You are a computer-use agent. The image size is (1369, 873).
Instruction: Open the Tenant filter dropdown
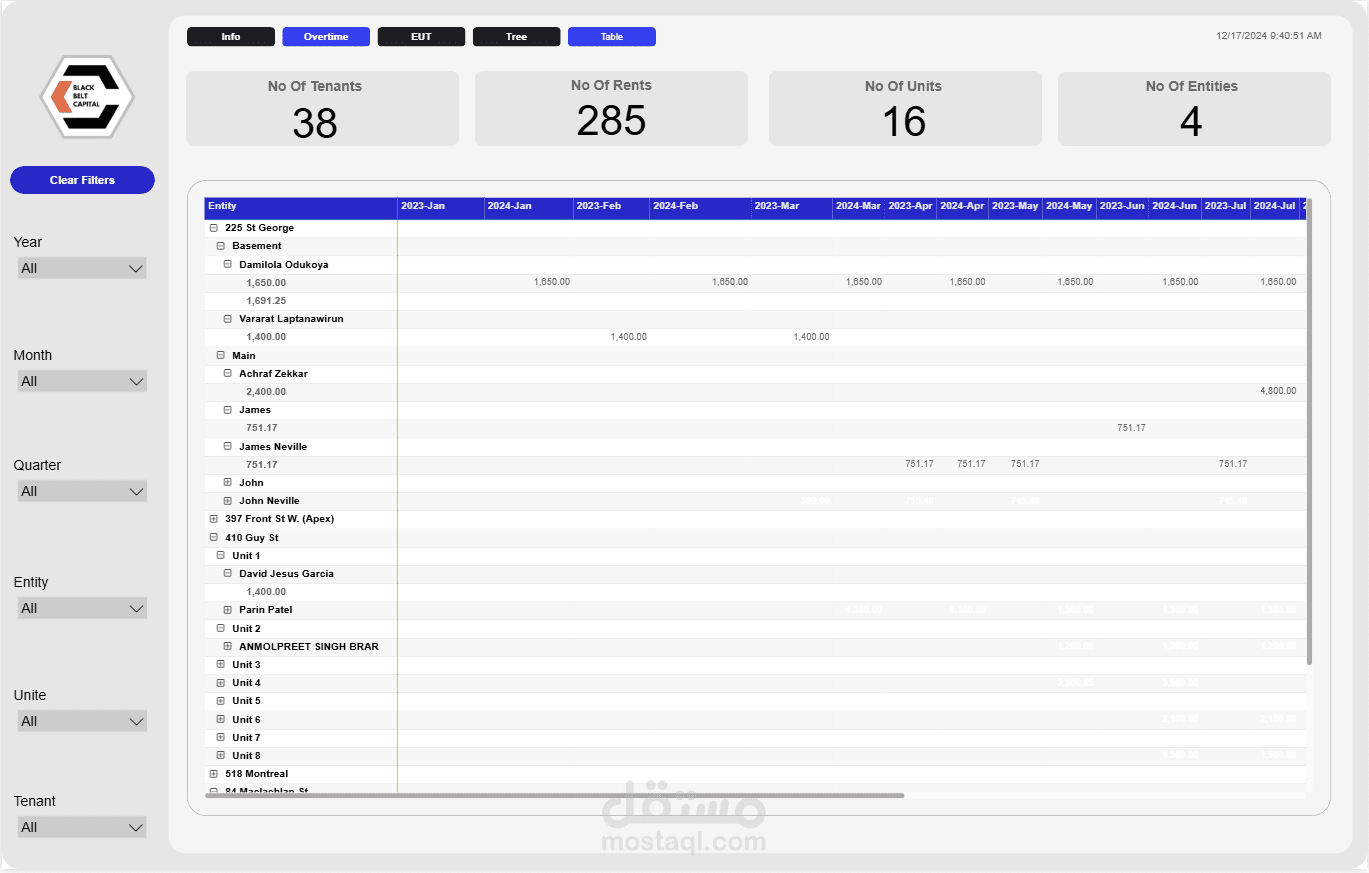tap(82, 827)
